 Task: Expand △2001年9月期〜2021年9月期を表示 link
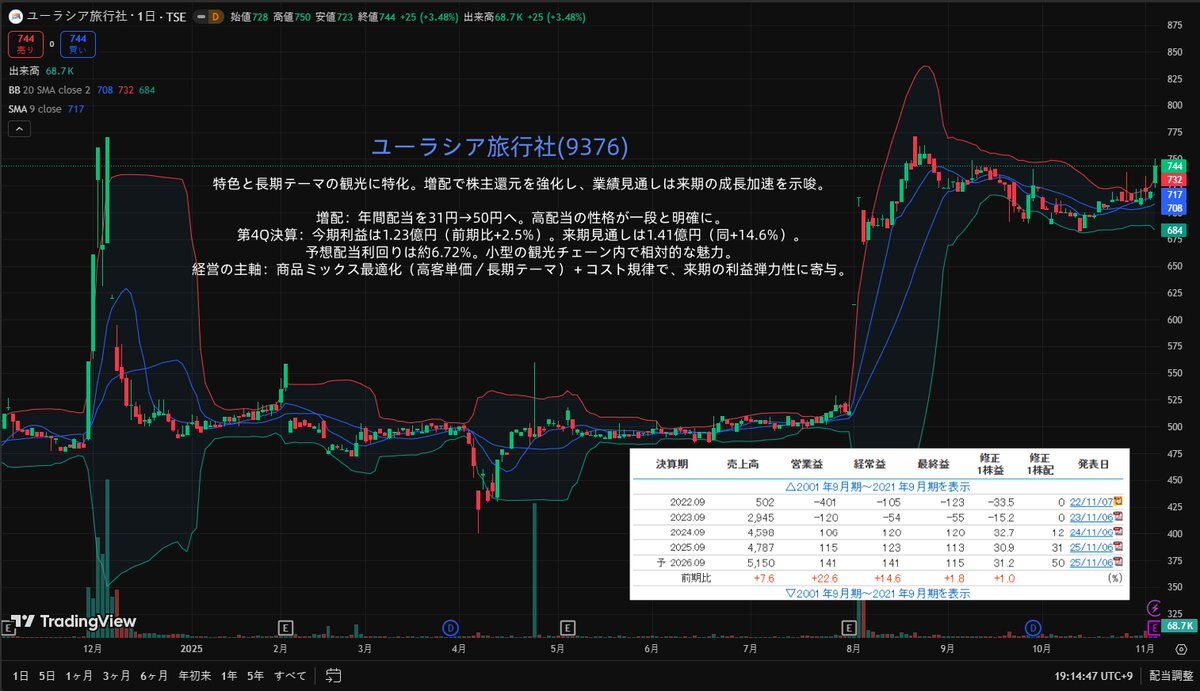pos(879,485)
